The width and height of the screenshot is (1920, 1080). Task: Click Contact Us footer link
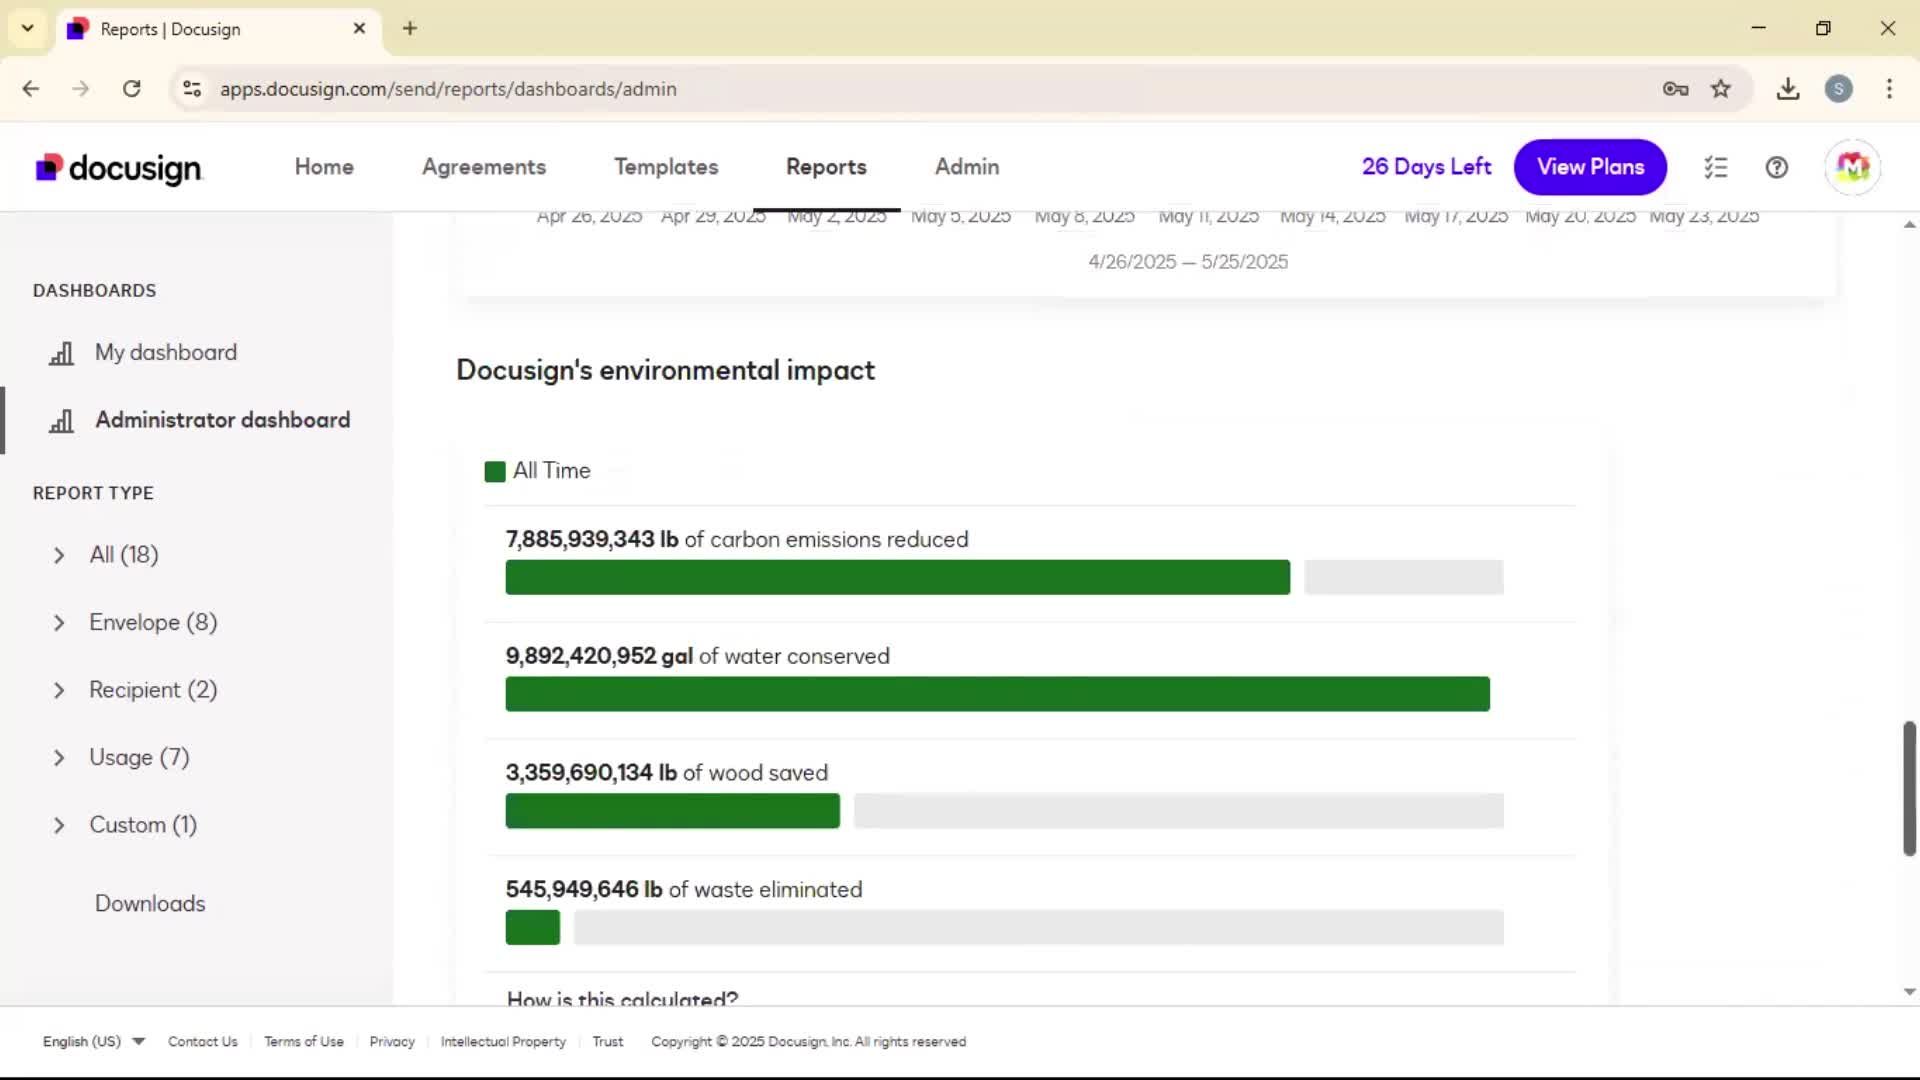203,1041
